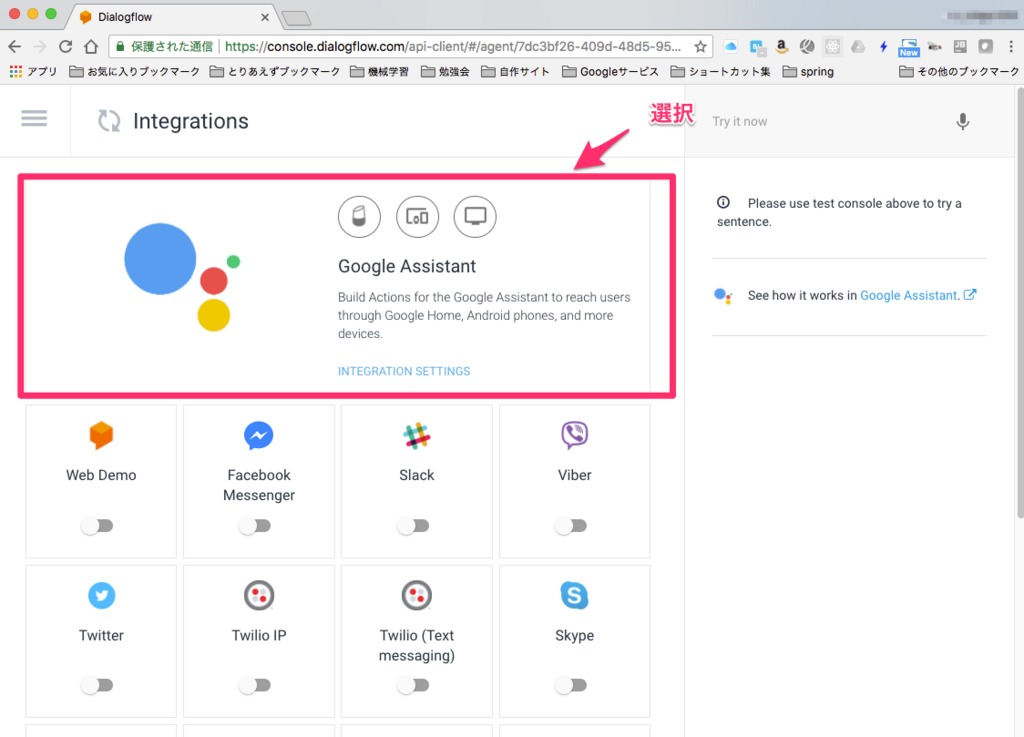Screen dimensions: 1024x737
Task: Go to browser home page icon
Action: [x=91, y=46]
